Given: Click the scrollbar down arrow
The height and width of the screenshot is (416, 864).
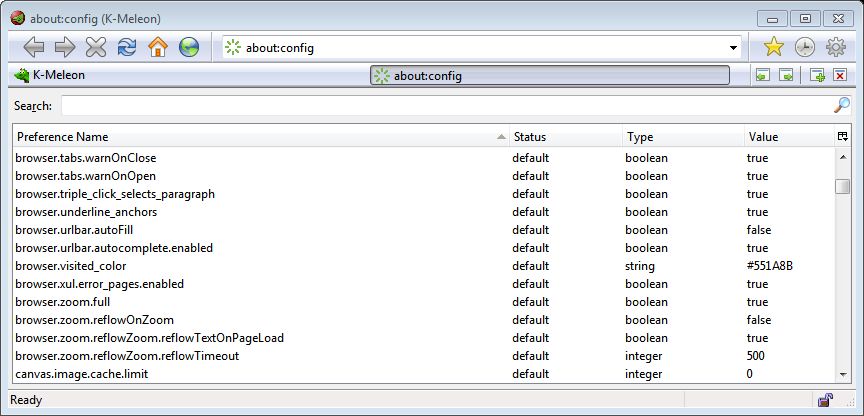Looking at the screenshot, I should 843,375.
